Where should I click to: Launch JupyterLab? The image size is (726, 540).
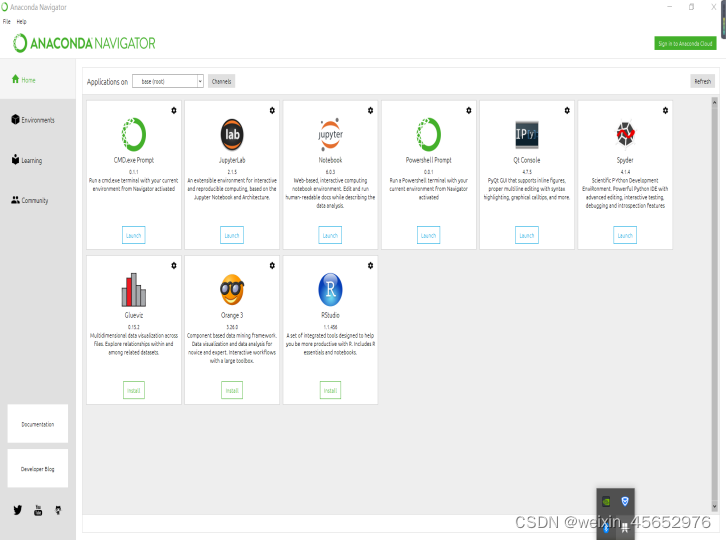[x=232, y=235]
